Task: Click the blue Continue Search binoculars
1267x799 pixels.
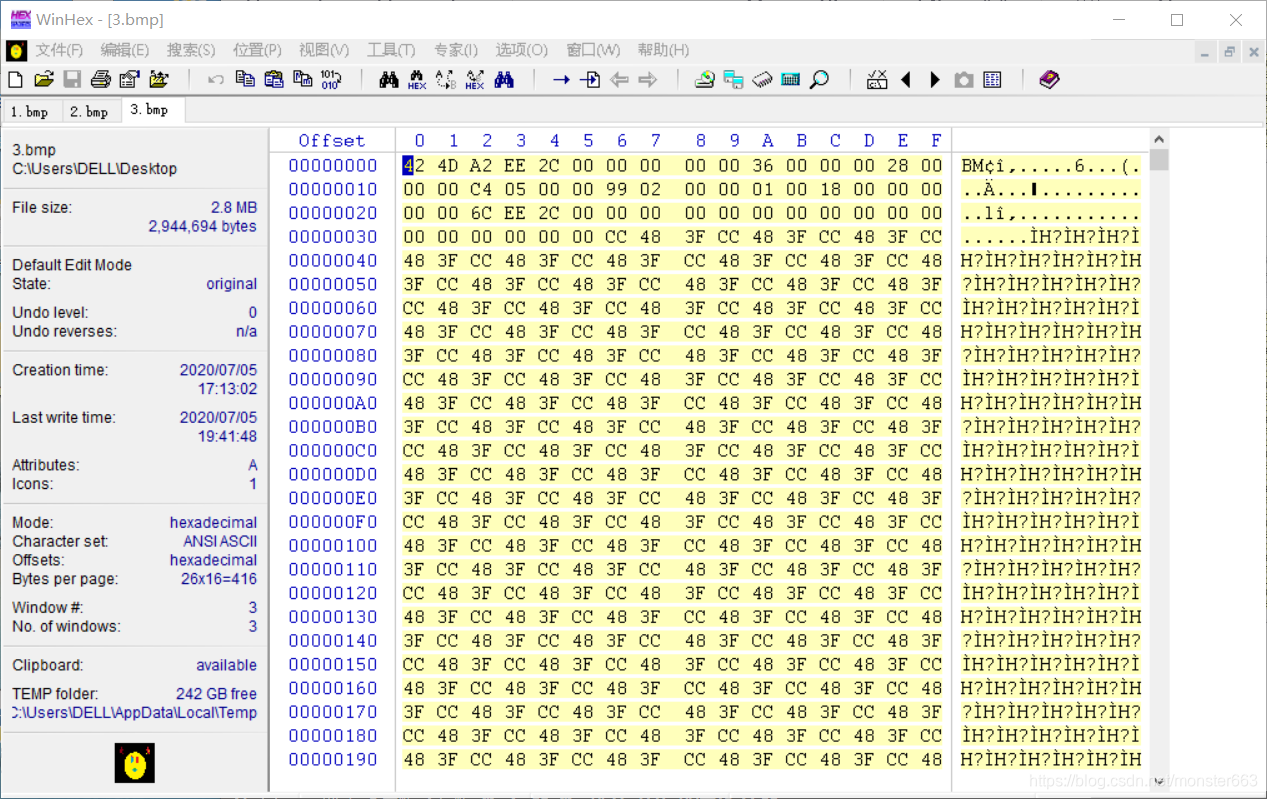Action: click(504, 79)
